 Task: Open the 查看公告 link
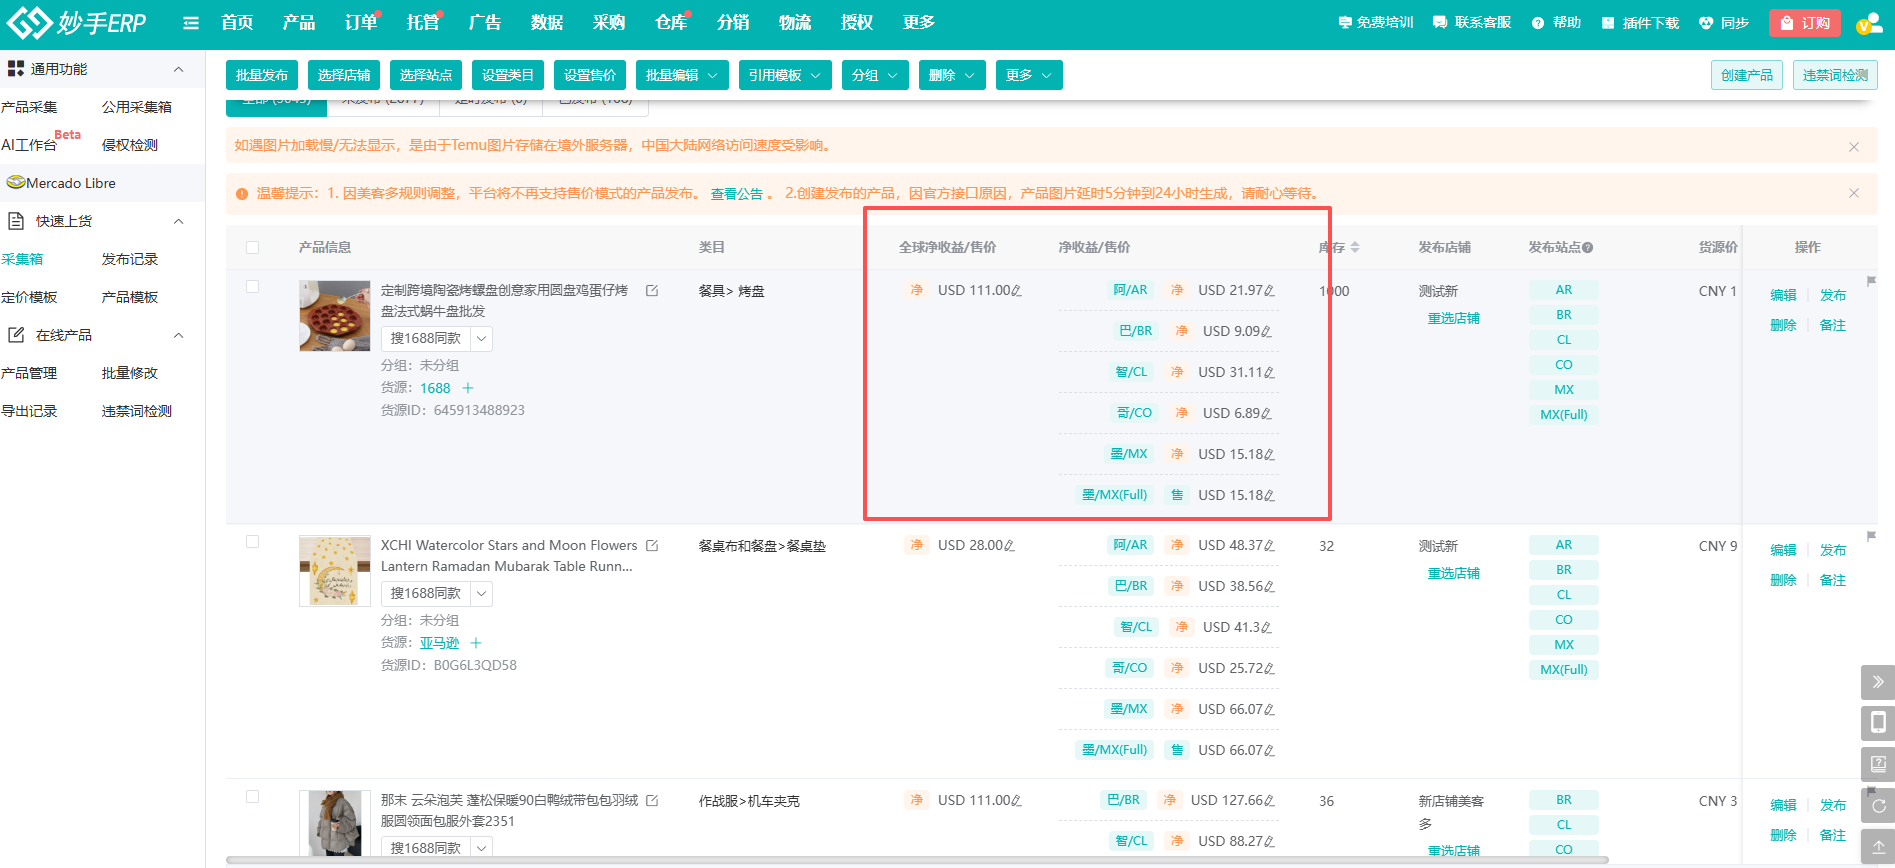[737, 194]
